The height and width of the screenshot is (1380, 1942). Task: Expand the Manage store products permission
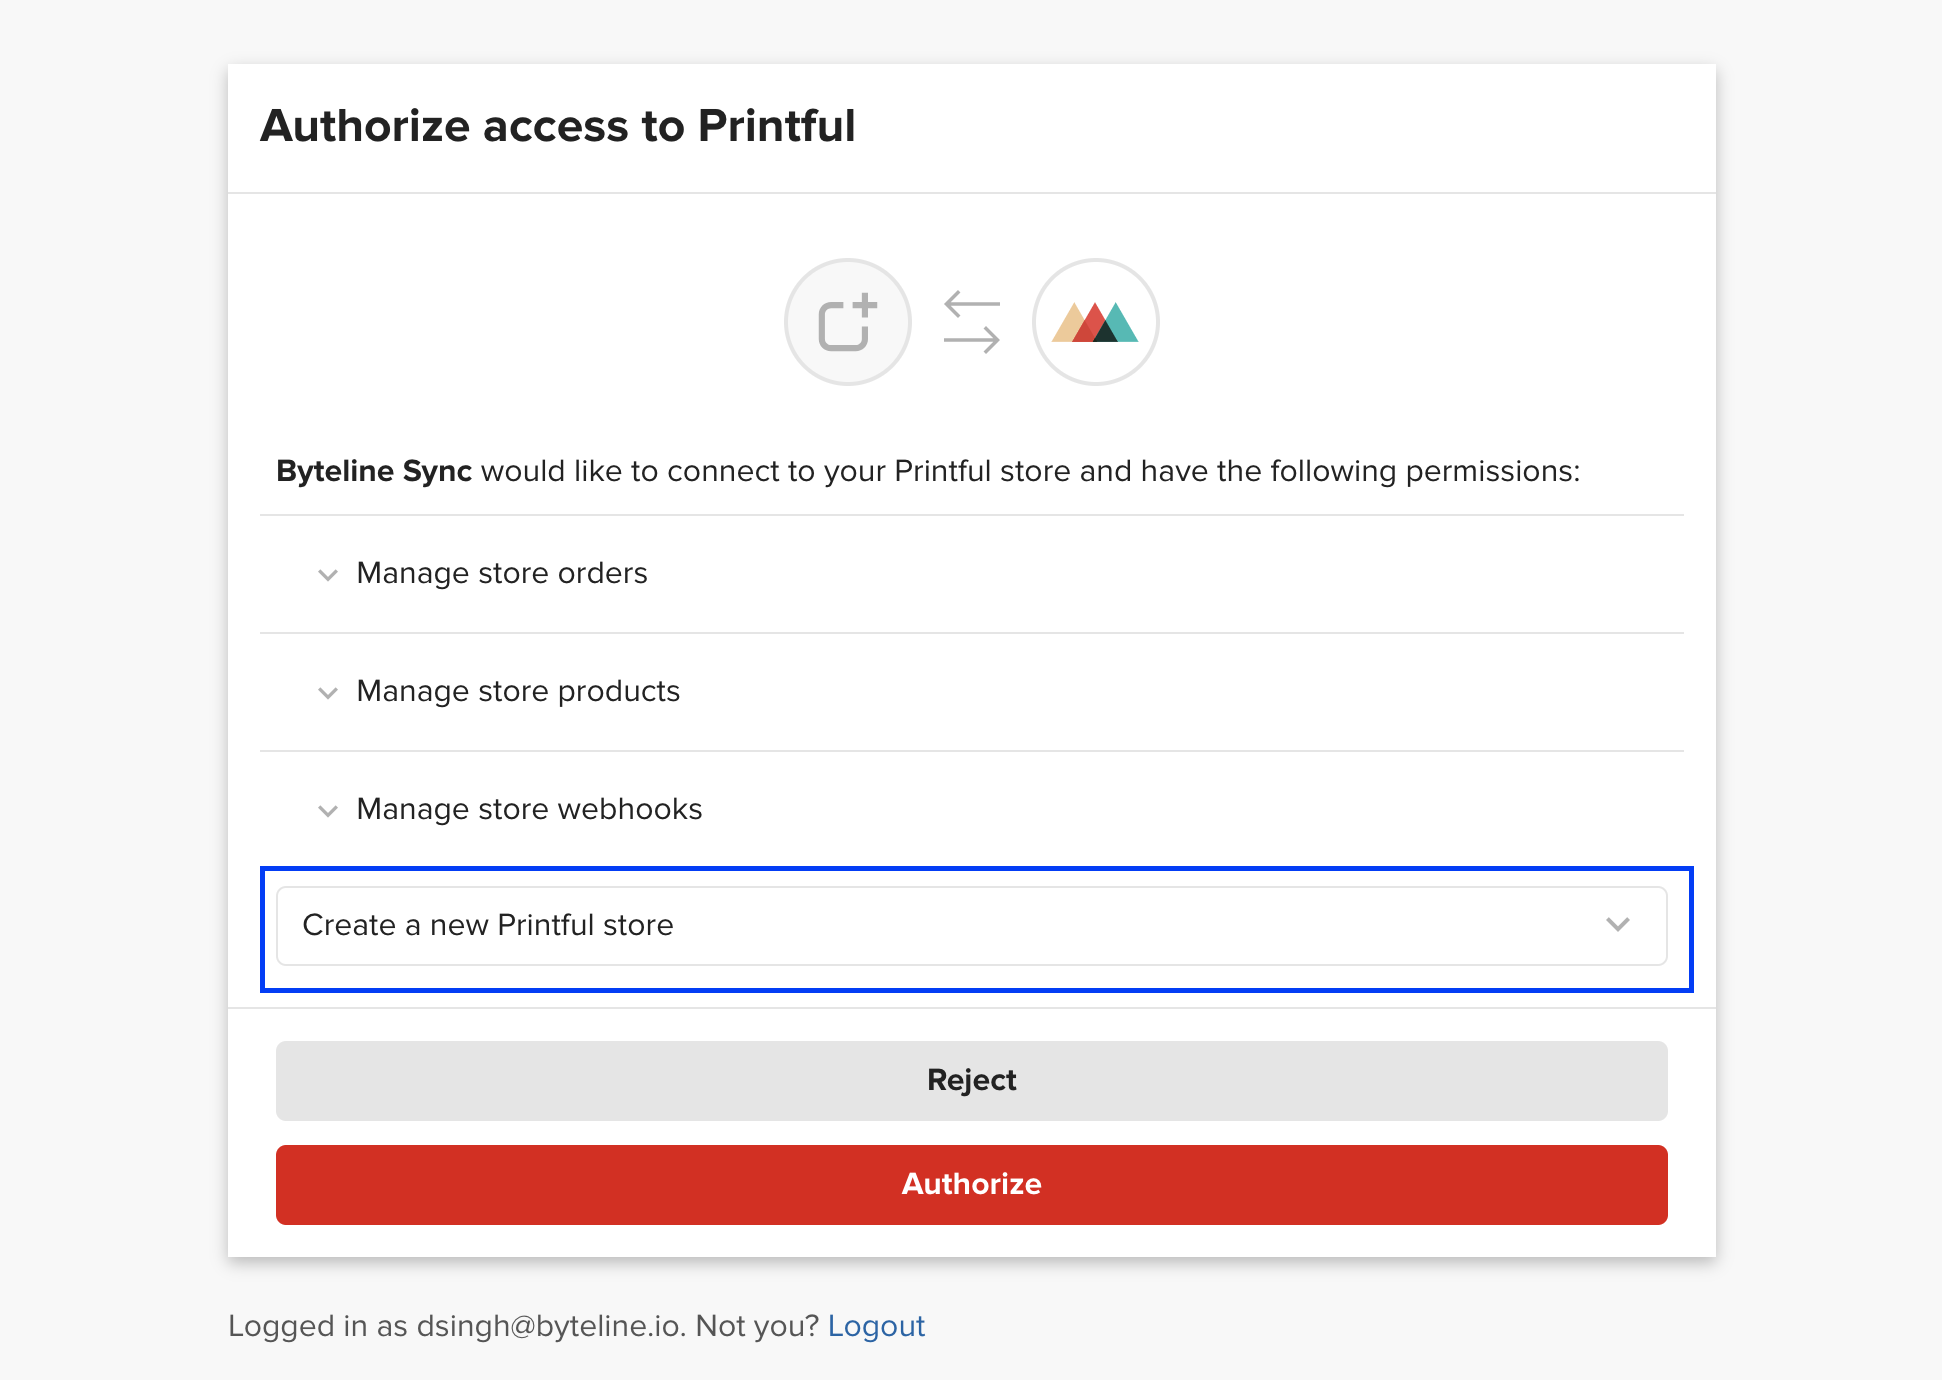pyautogui.click(x=518, y=691)
